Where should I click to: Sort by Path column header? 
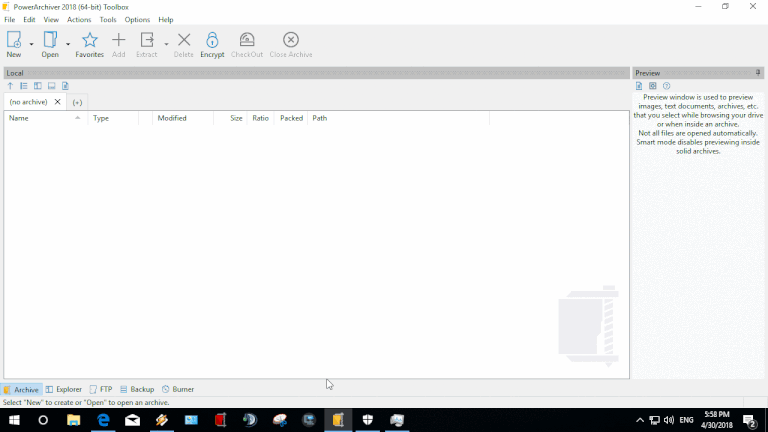point(398,118)
